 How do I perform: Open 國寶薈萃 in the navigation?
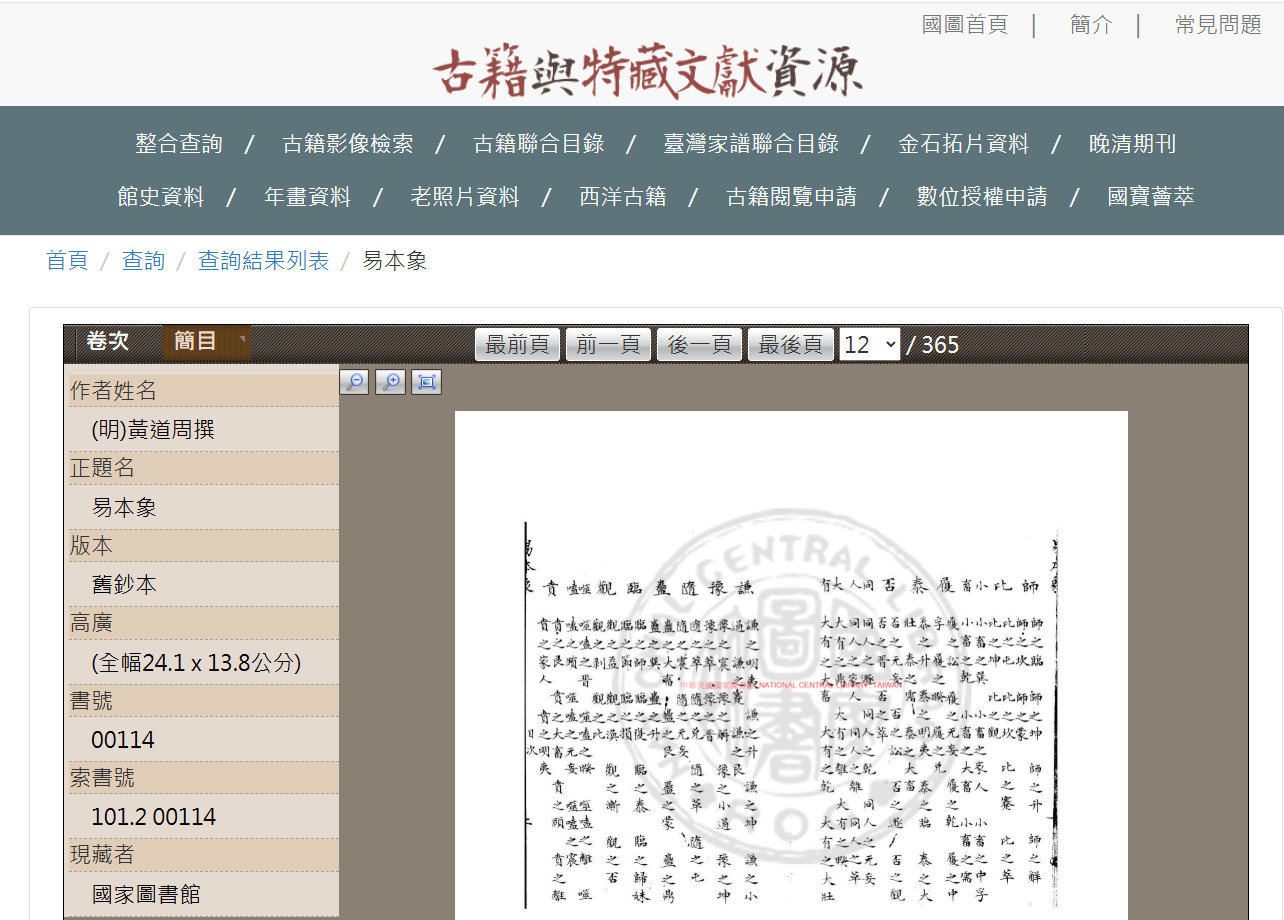(1151, 197)
